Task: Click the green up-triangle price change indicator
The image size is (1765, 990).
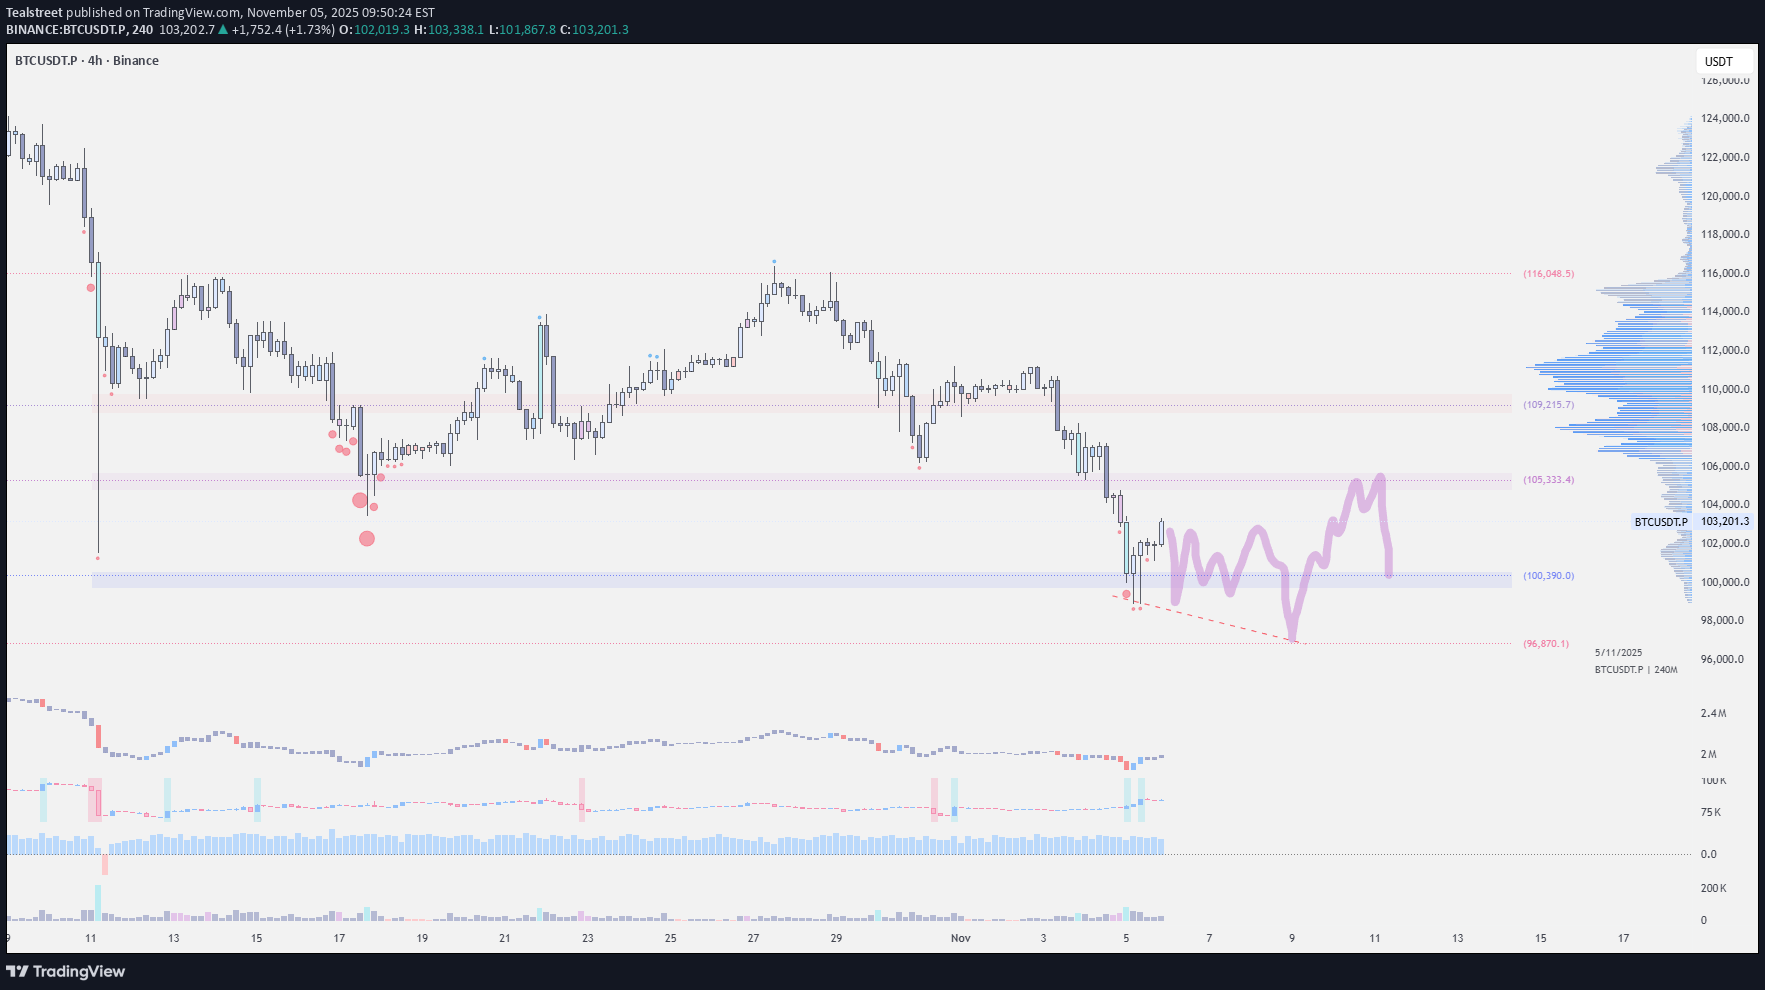Action: pos(222,29)
